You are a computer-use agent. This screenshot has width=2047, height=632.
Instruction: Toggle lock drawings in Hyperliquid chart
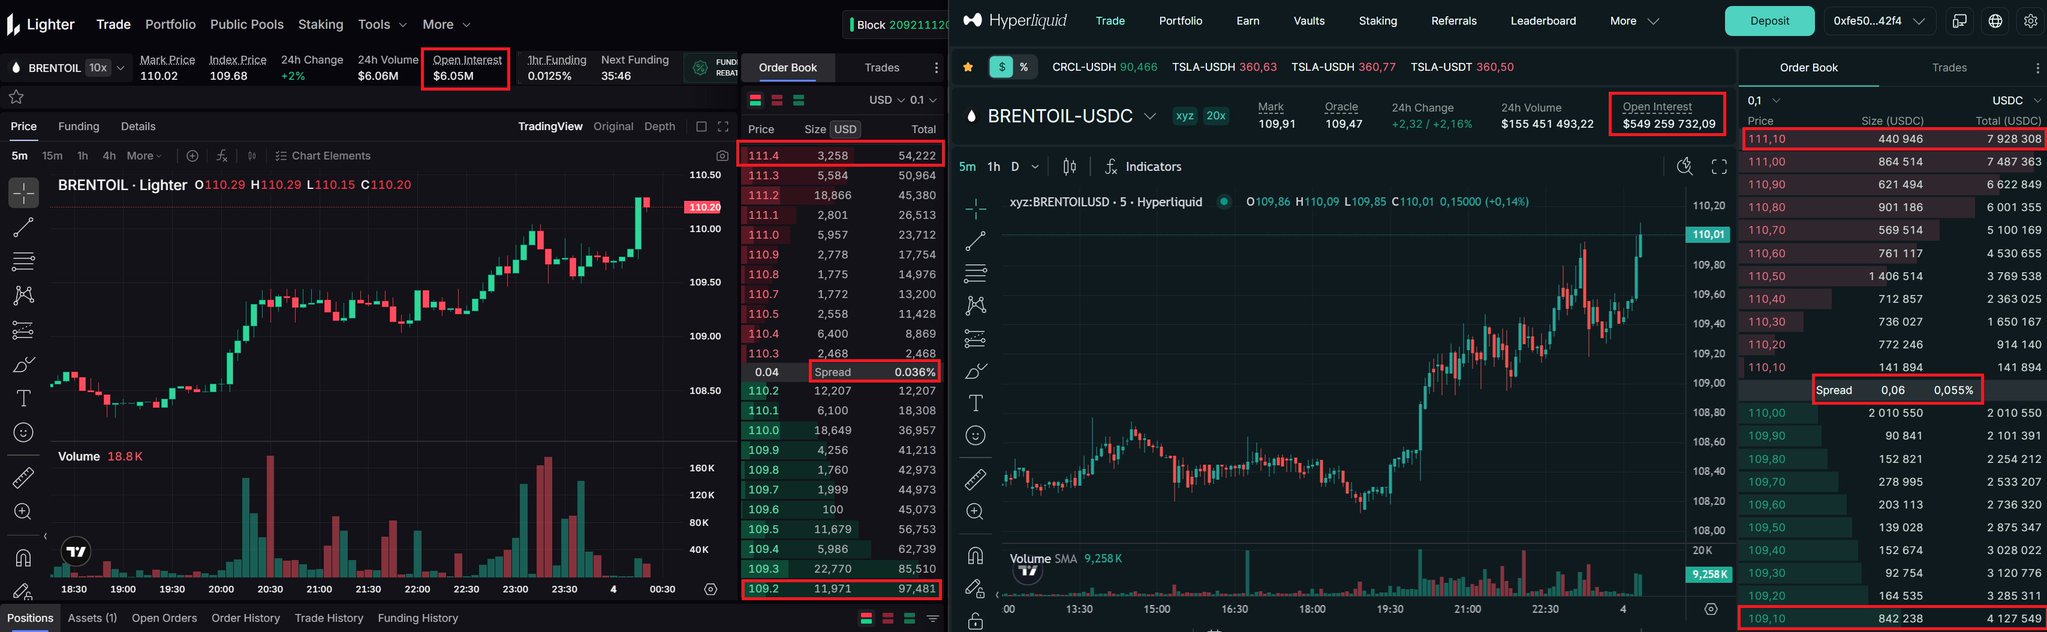tap(976, 621)
